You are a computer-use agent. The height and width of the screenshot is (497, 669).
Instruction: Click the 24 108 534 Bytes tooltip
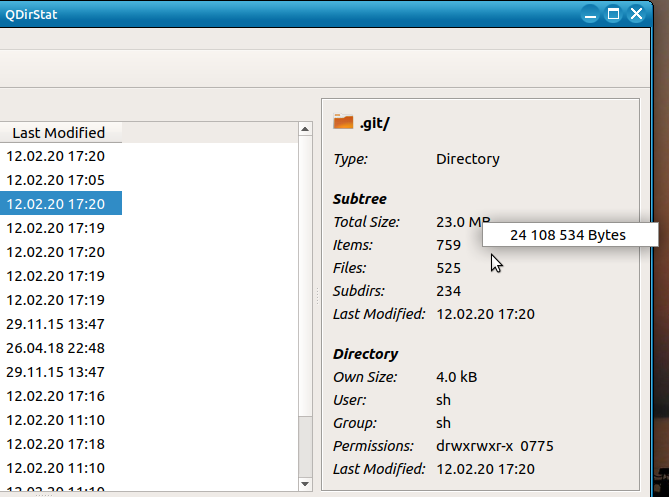(x=568, y=235)
